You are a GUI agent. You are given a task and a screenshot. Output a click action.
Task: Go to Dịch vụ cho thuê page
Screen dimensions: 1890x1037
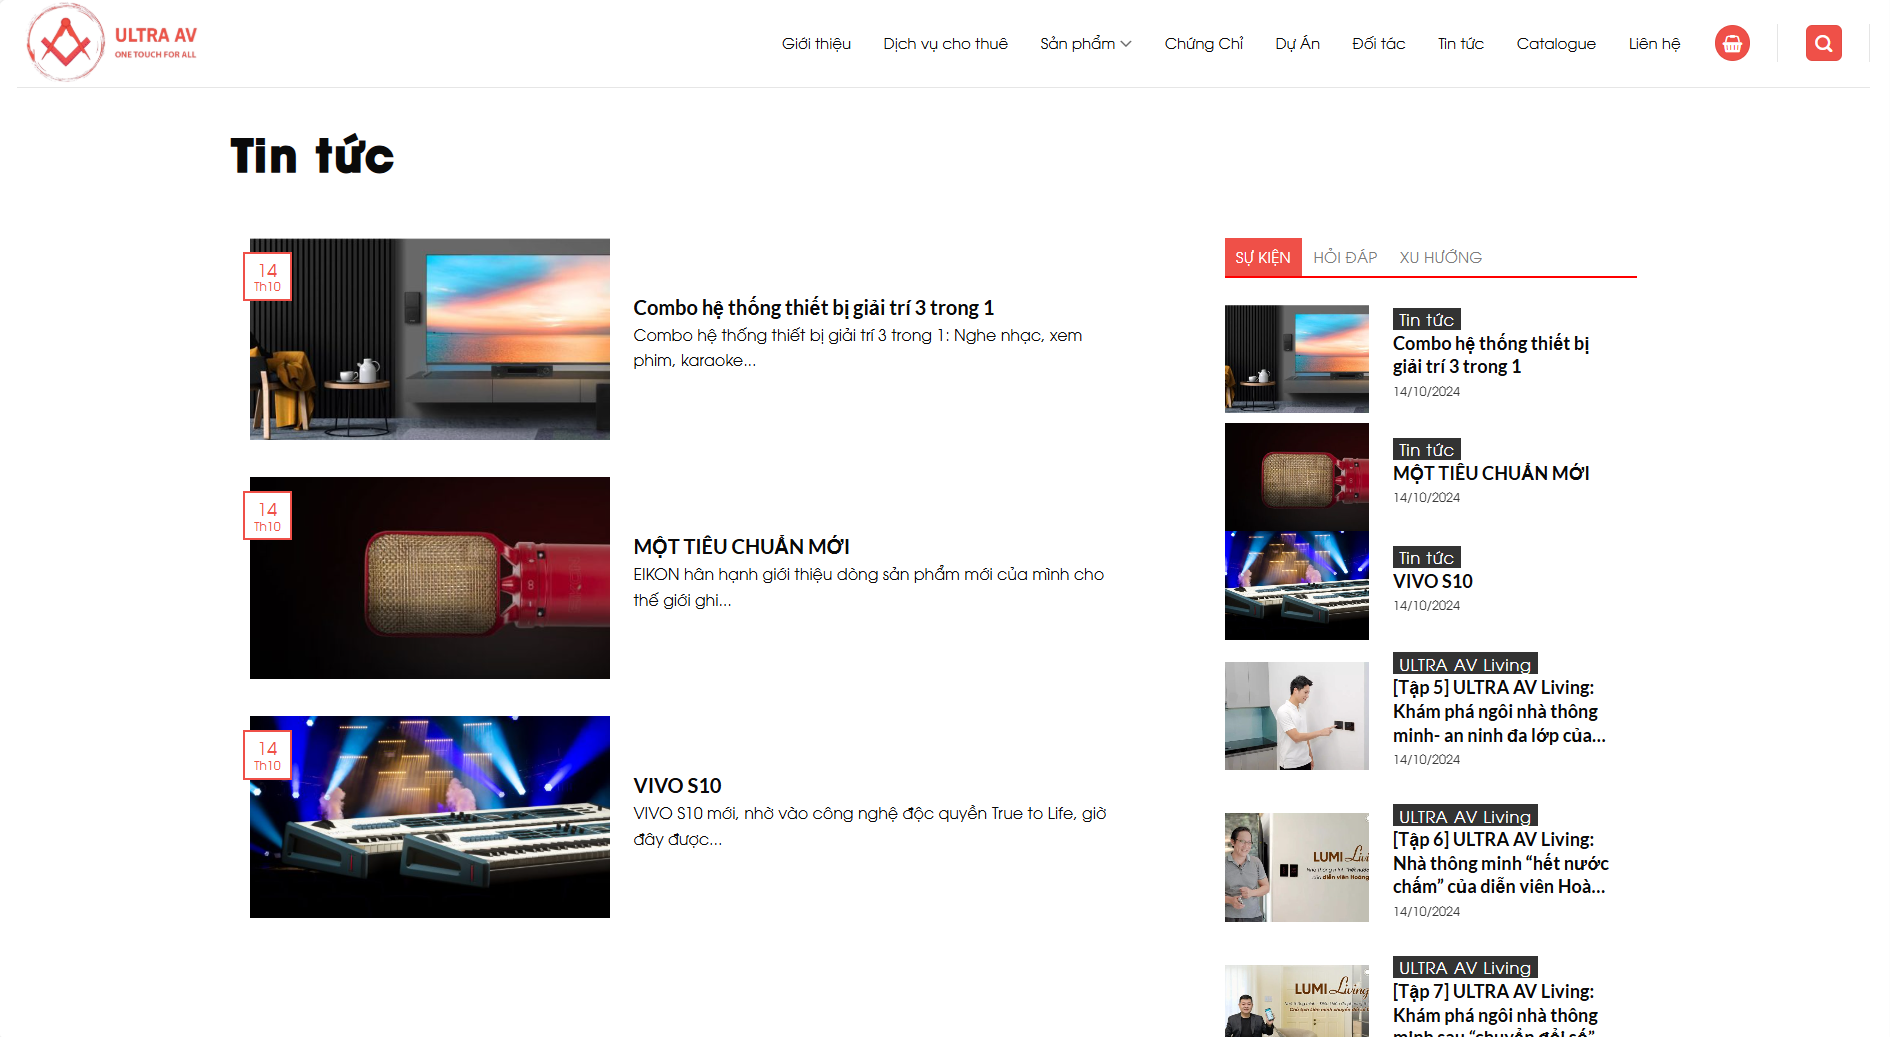pyautogui.click(x=945, y=43)
